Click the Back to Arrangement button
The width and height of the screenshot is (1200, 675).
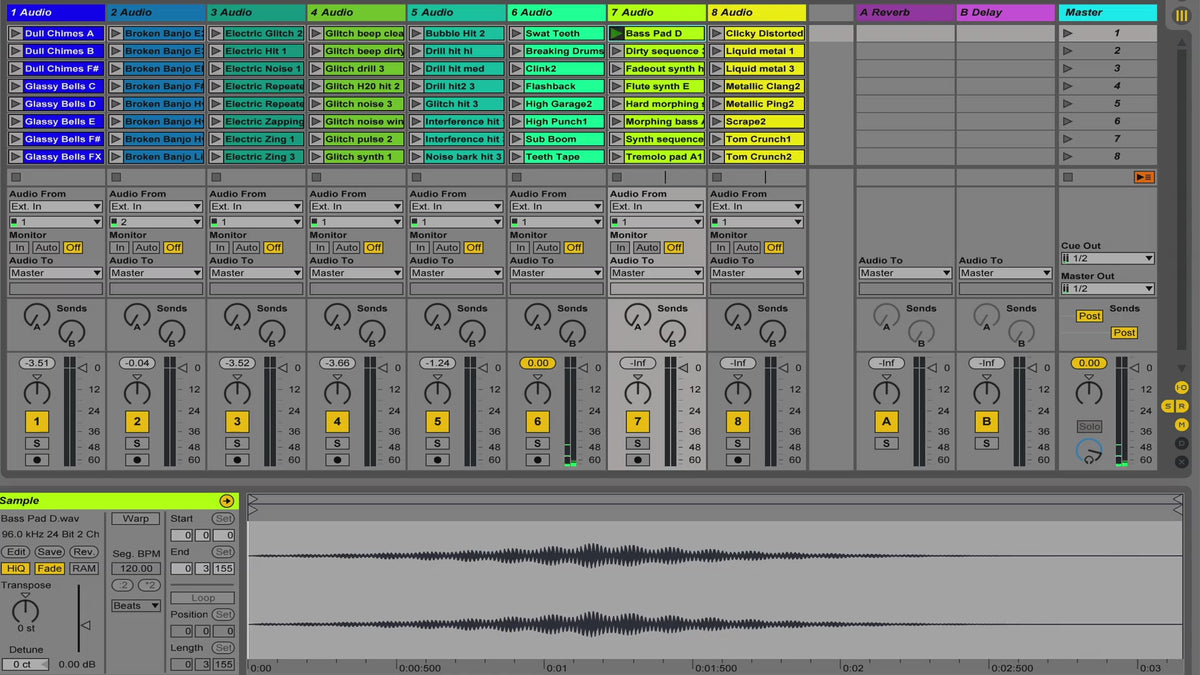1144,177
